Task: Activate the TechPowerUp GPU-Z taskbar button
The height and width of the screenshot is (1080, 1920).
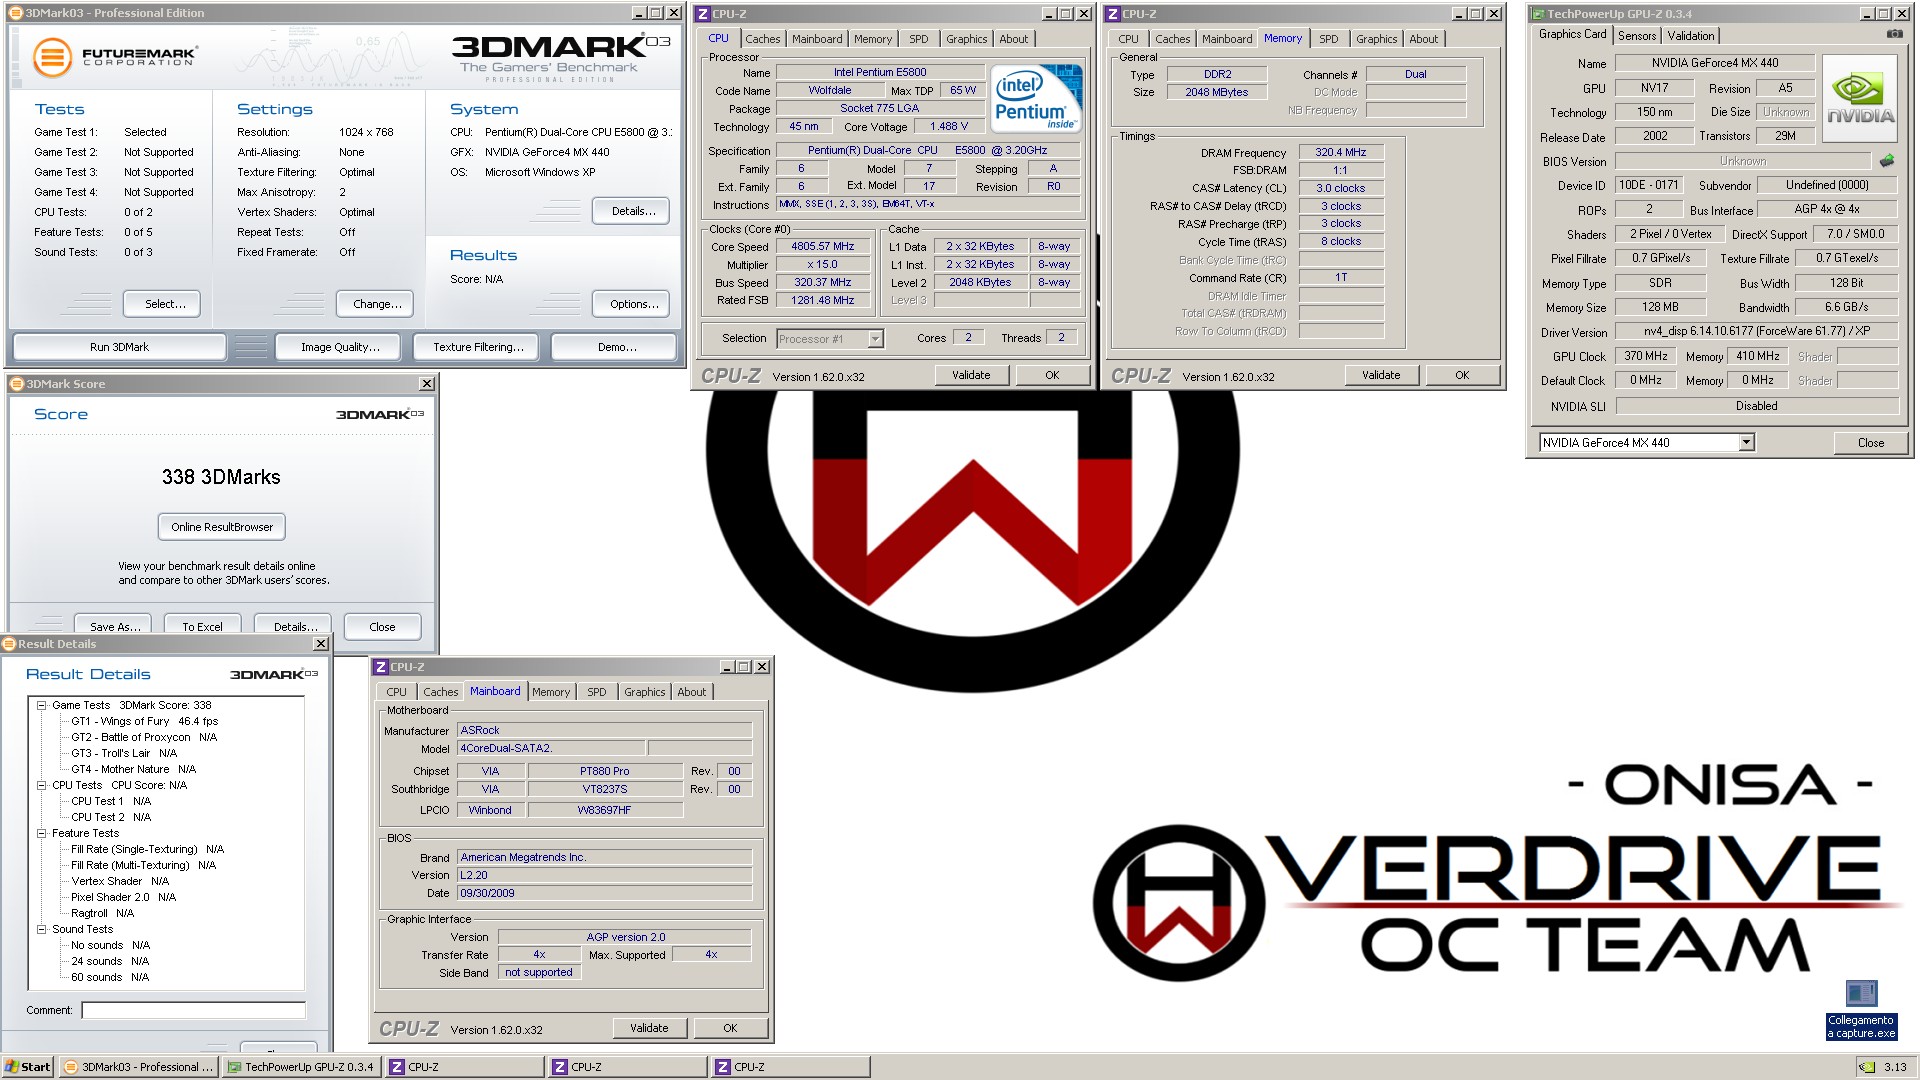Action: pos(302,1067)
